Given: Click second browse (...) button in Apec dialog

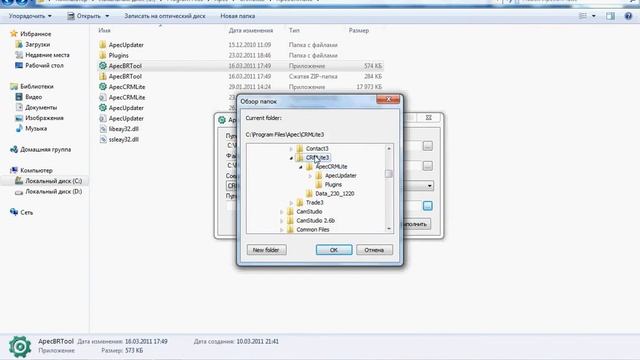Looking at the screenshot, I should click(427, 166).
